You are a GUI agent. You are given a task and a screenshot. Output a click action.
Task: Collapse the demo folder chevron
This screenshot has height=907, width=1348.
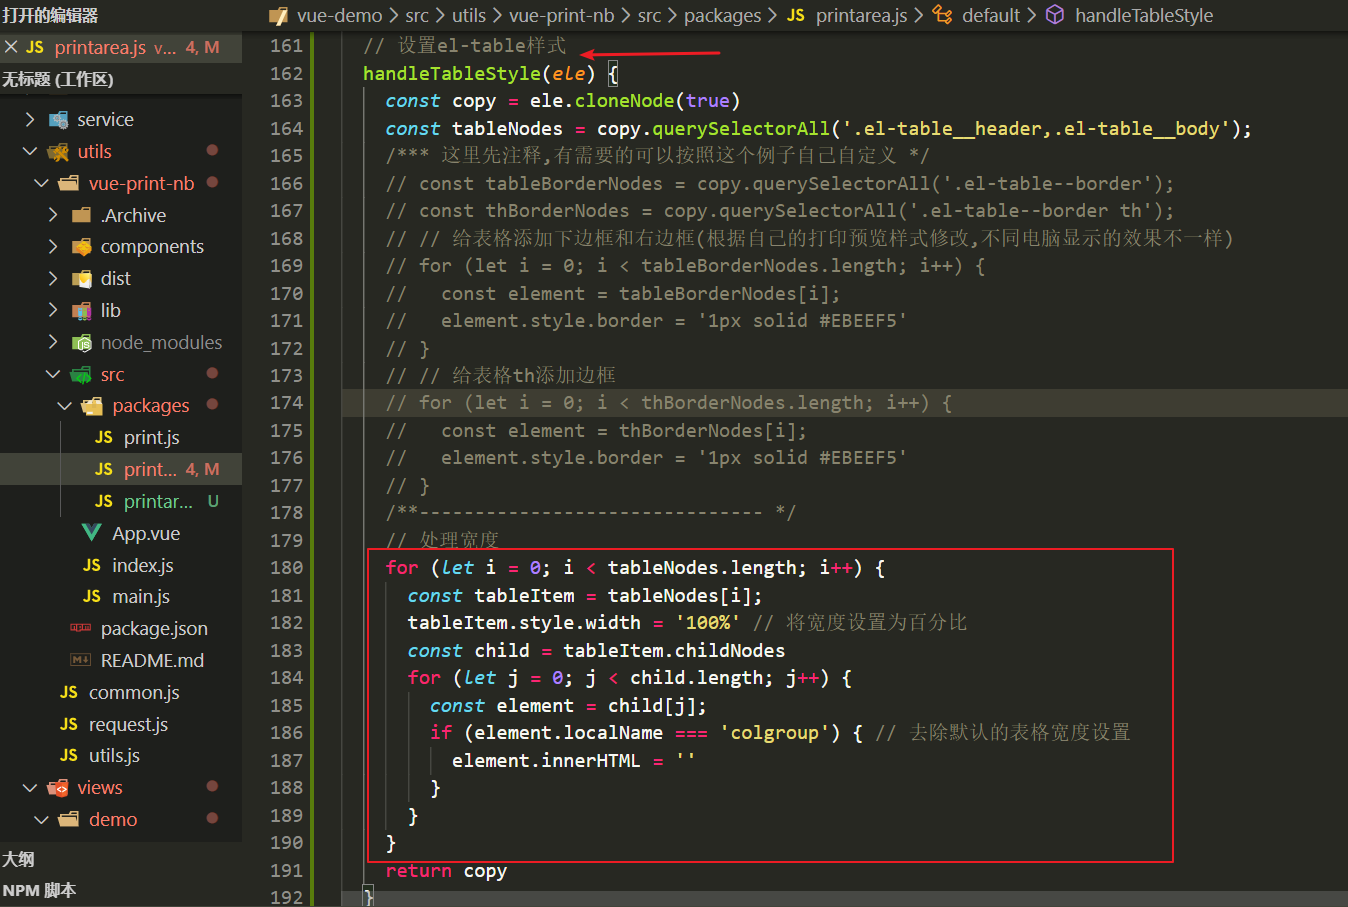click(41, 819)
